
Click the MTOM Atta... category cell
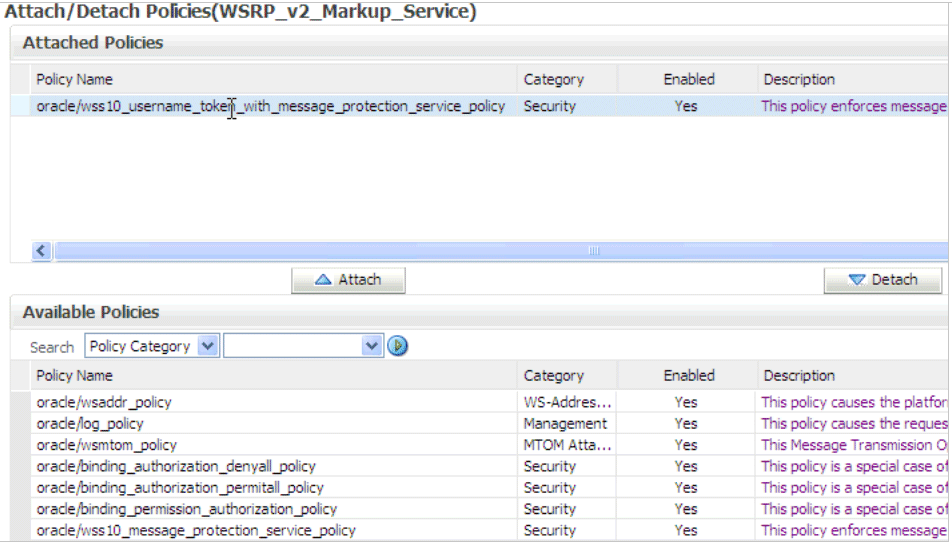(x=567, y=445)
